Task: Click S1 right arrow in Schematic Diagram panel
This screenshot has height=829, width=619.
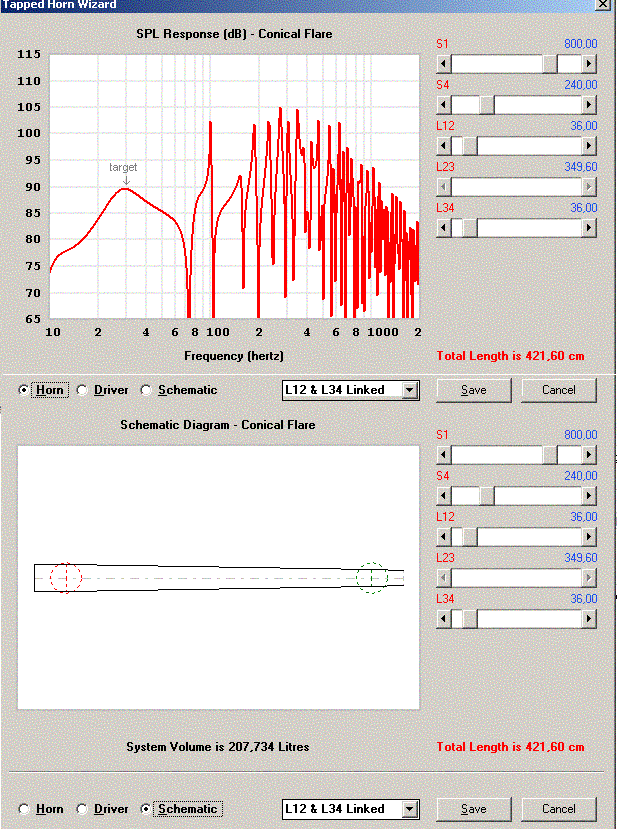Action: tap(589, 455)
